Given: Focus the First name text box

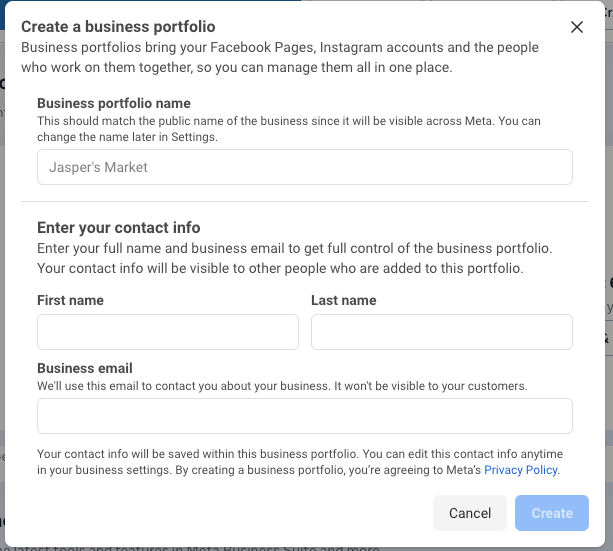Looking at the screenshot, I should [x=168, y=332].
